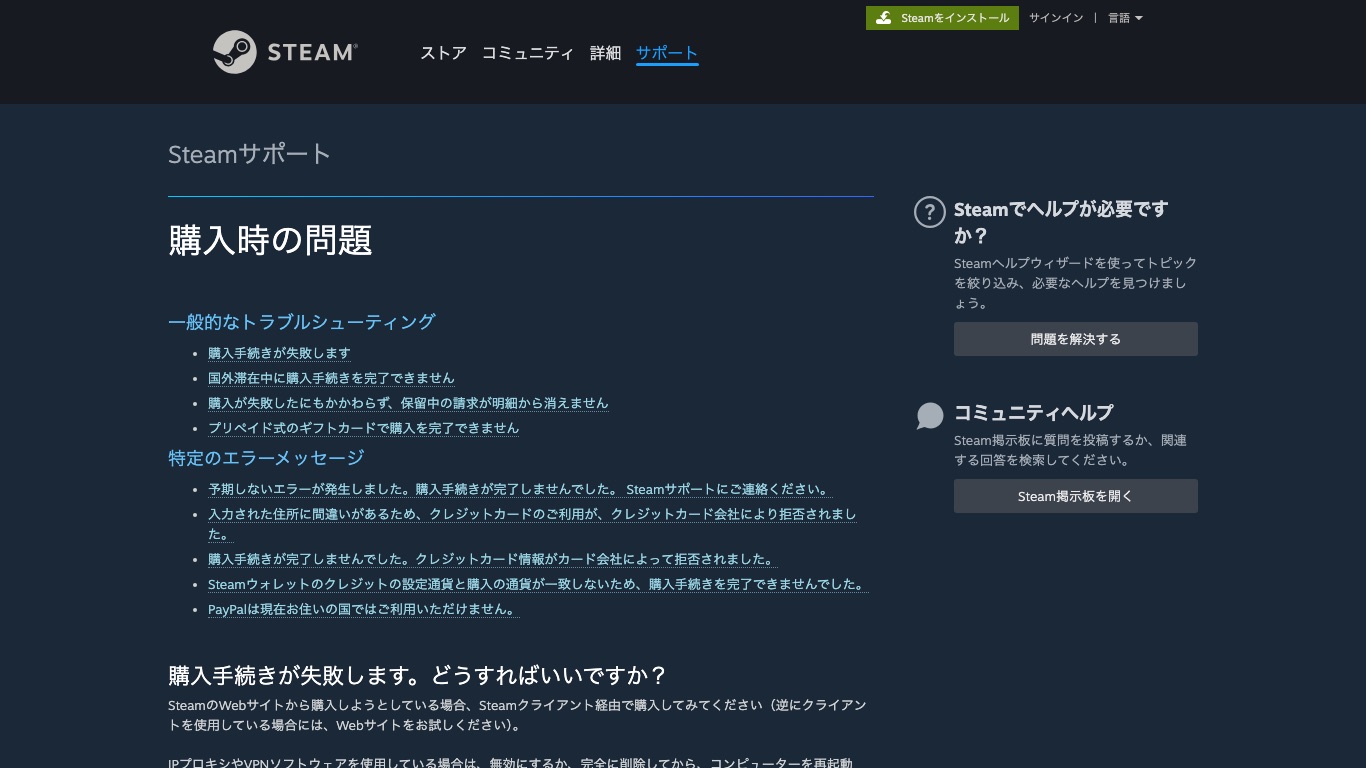The width and height of the screenshot is (1366, 768).
Task: Open the コミュニティ menu
Action: (x=528, y=53)
